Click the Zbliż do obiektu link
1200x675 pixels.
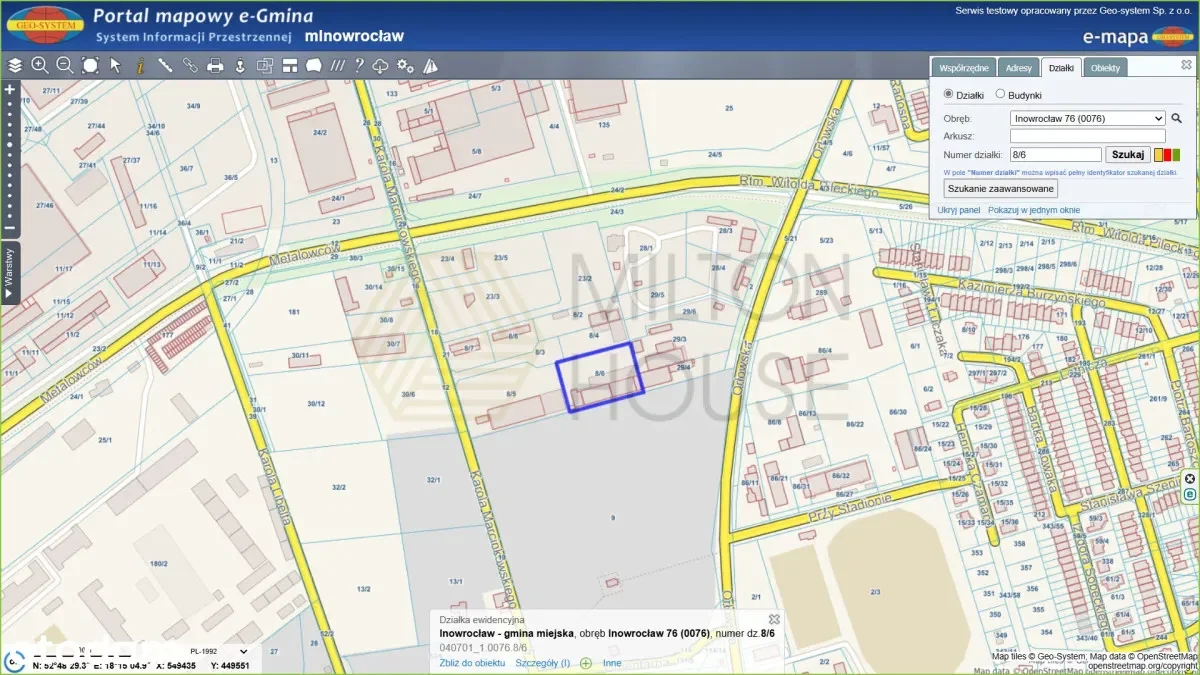point(472,663)
